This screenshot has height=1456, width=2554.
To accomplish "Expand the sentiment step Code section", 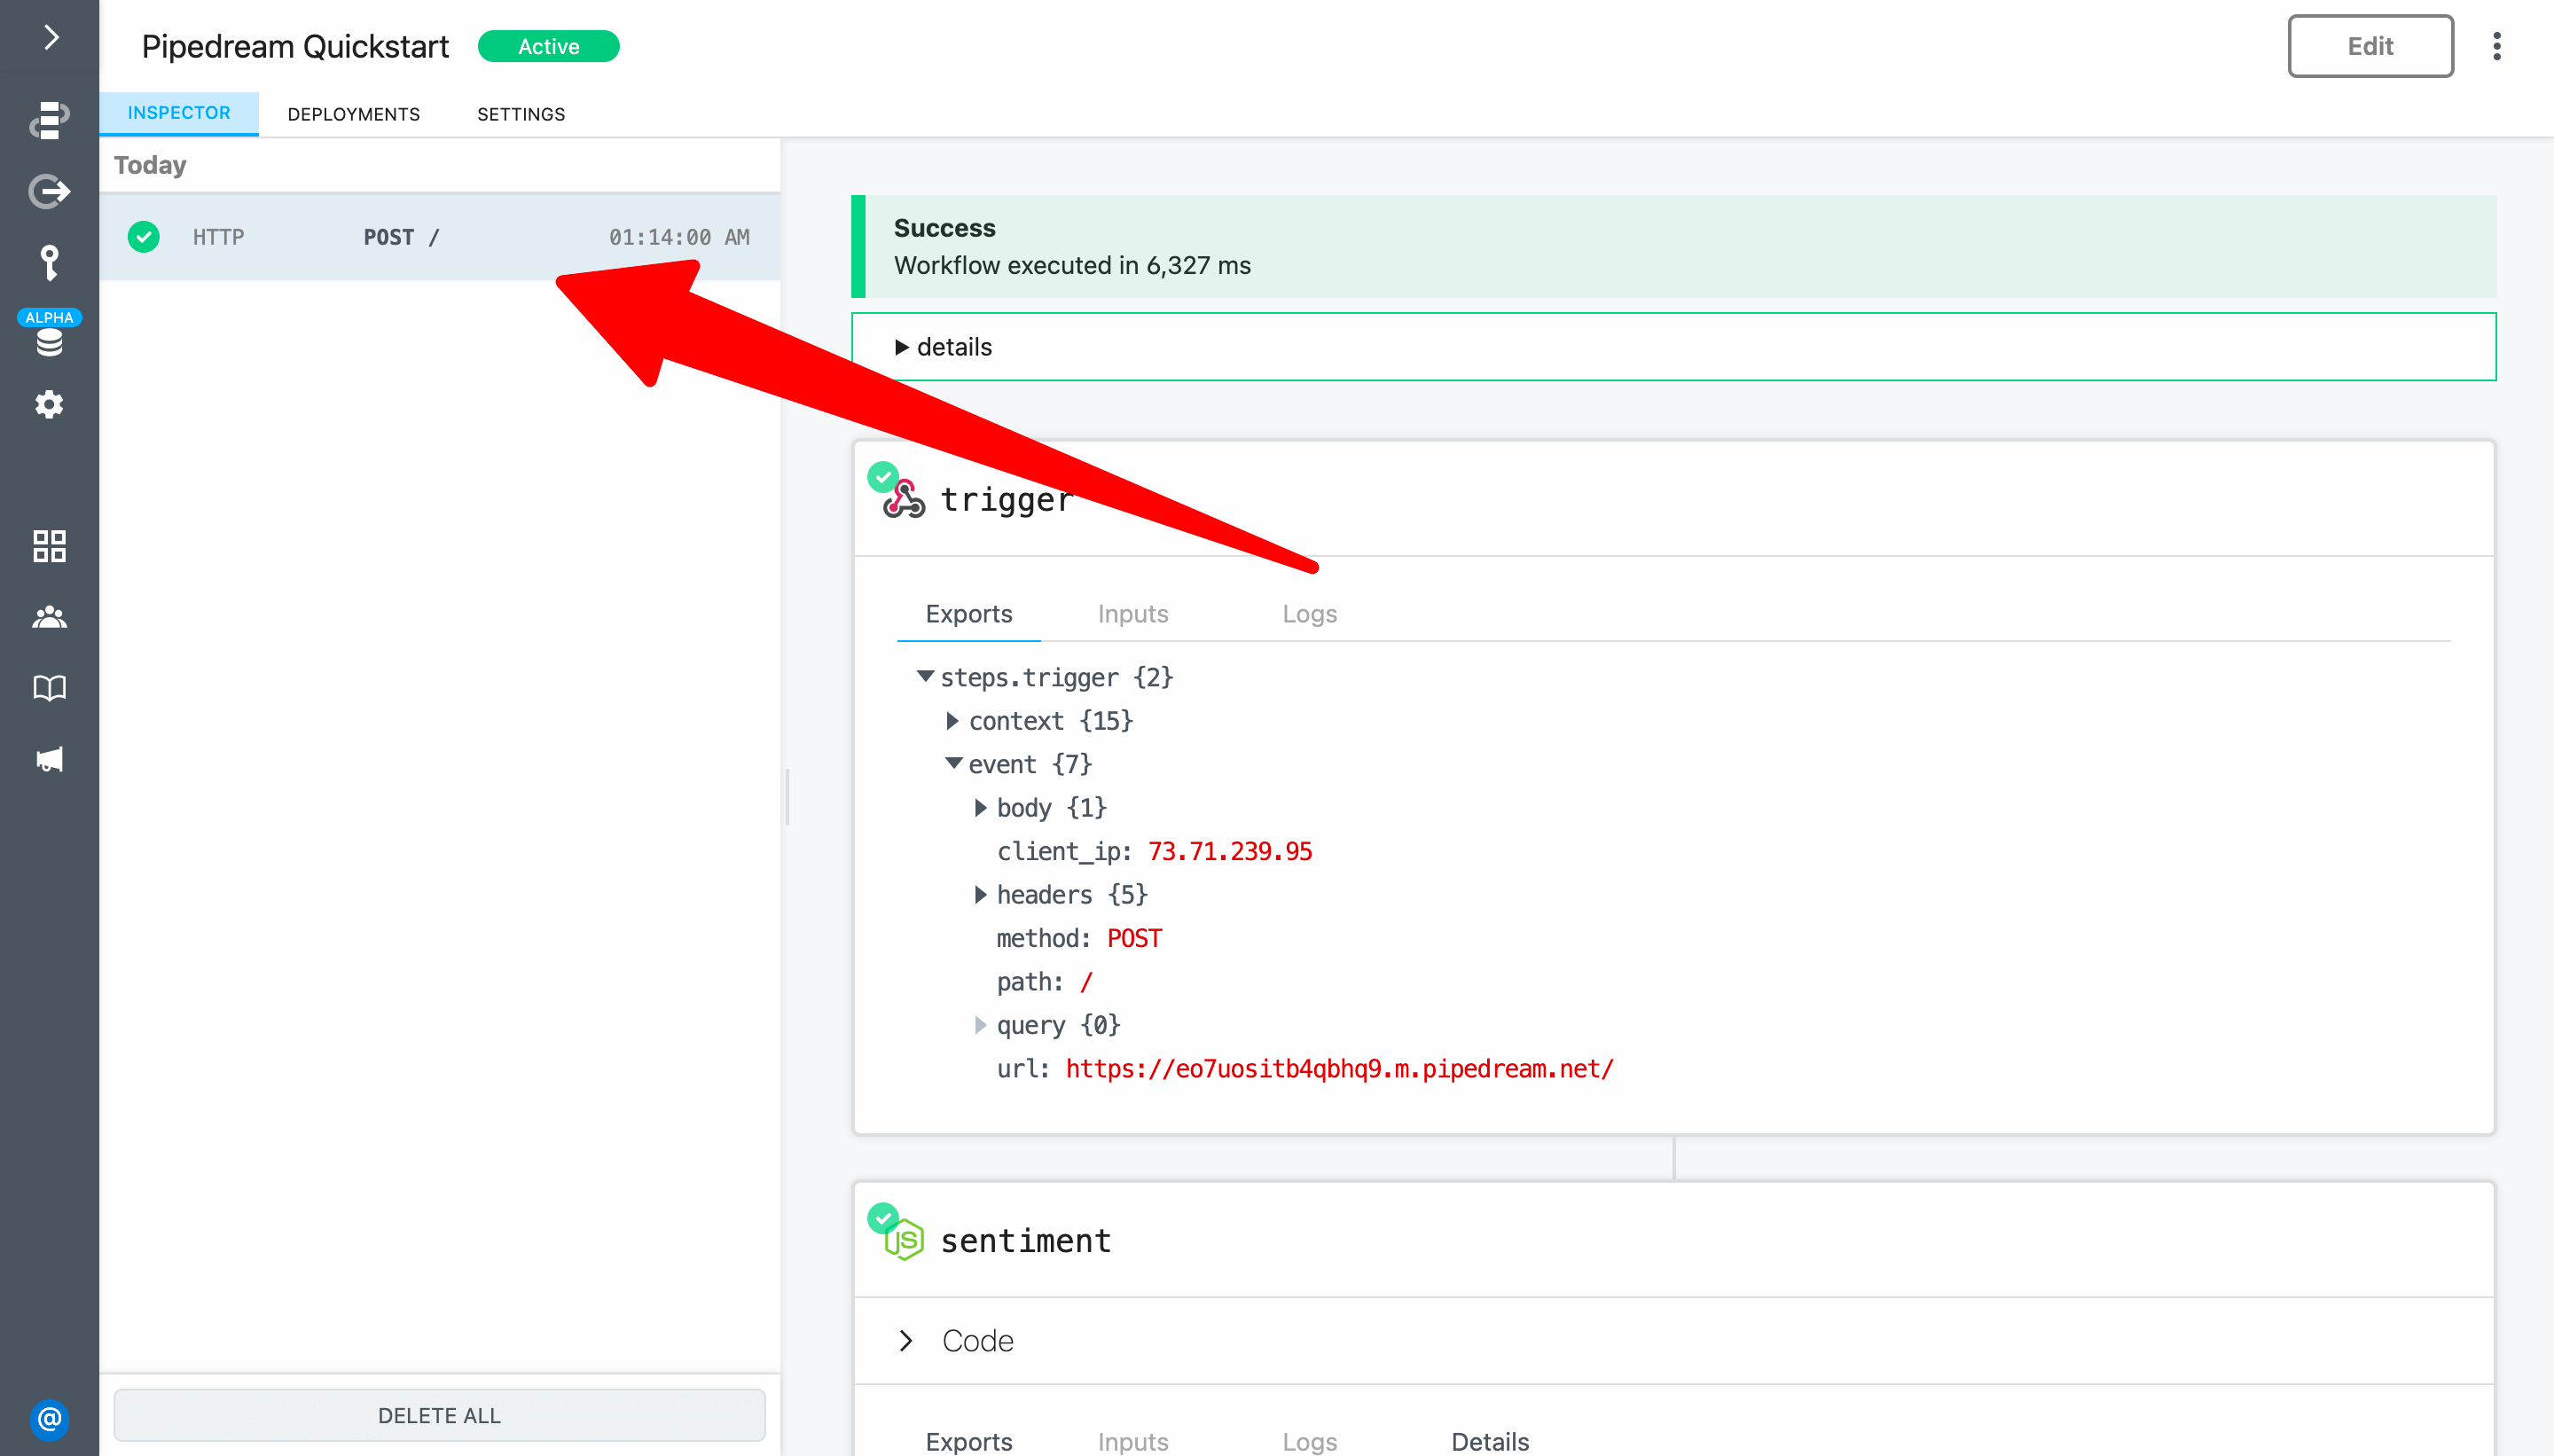I will pyautogui.click(x=906, y=1341).
